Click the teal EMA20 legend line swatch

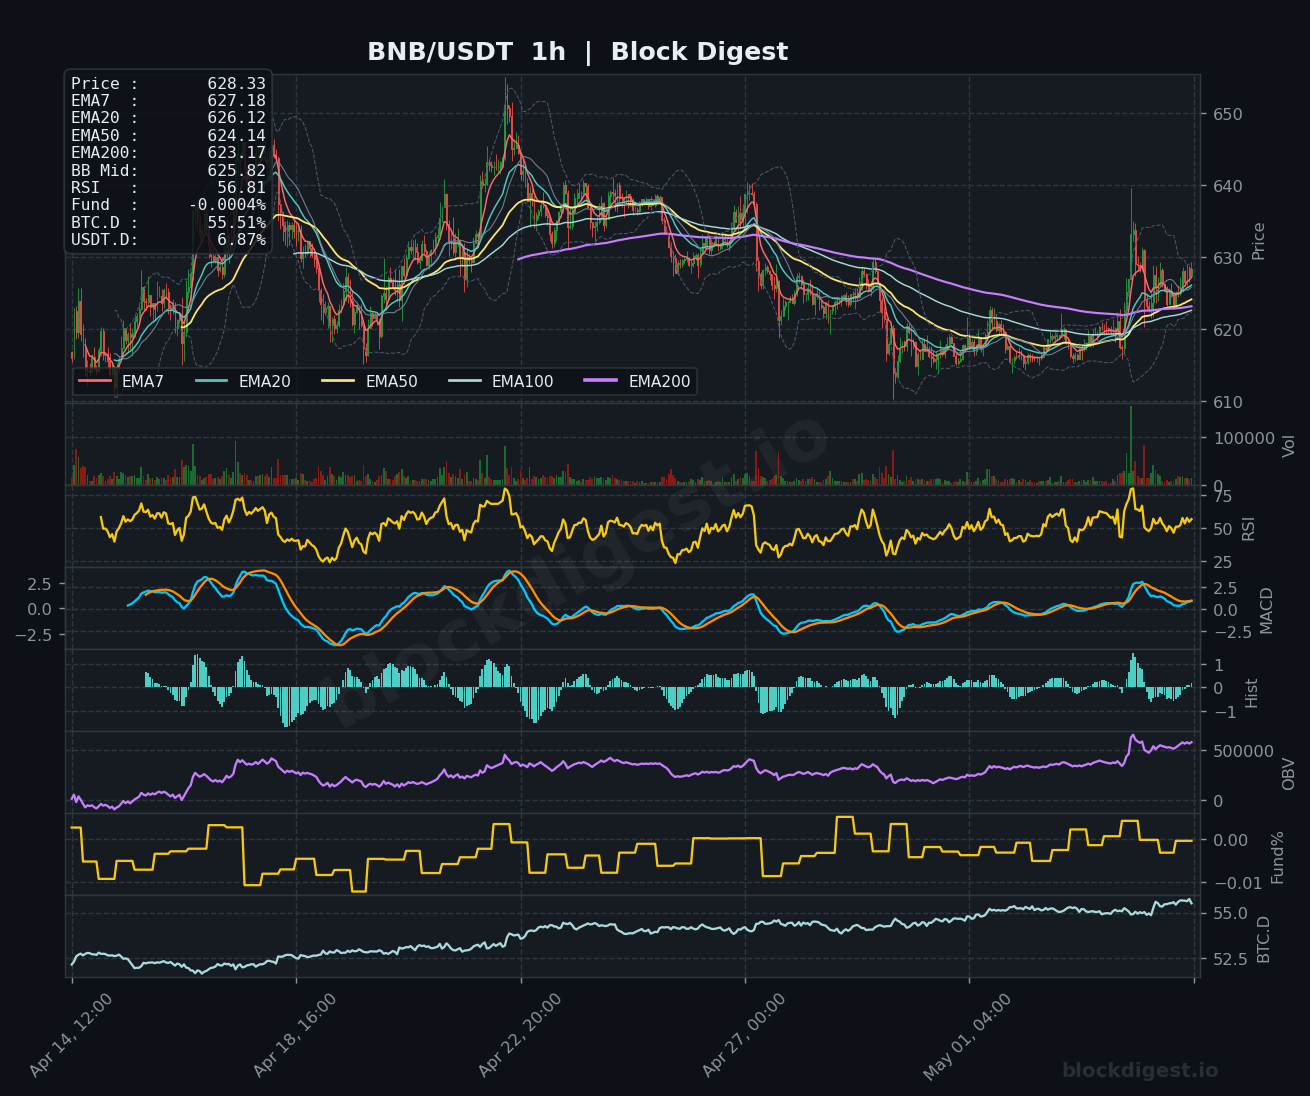pyautogui.click(x=212, y=381)
